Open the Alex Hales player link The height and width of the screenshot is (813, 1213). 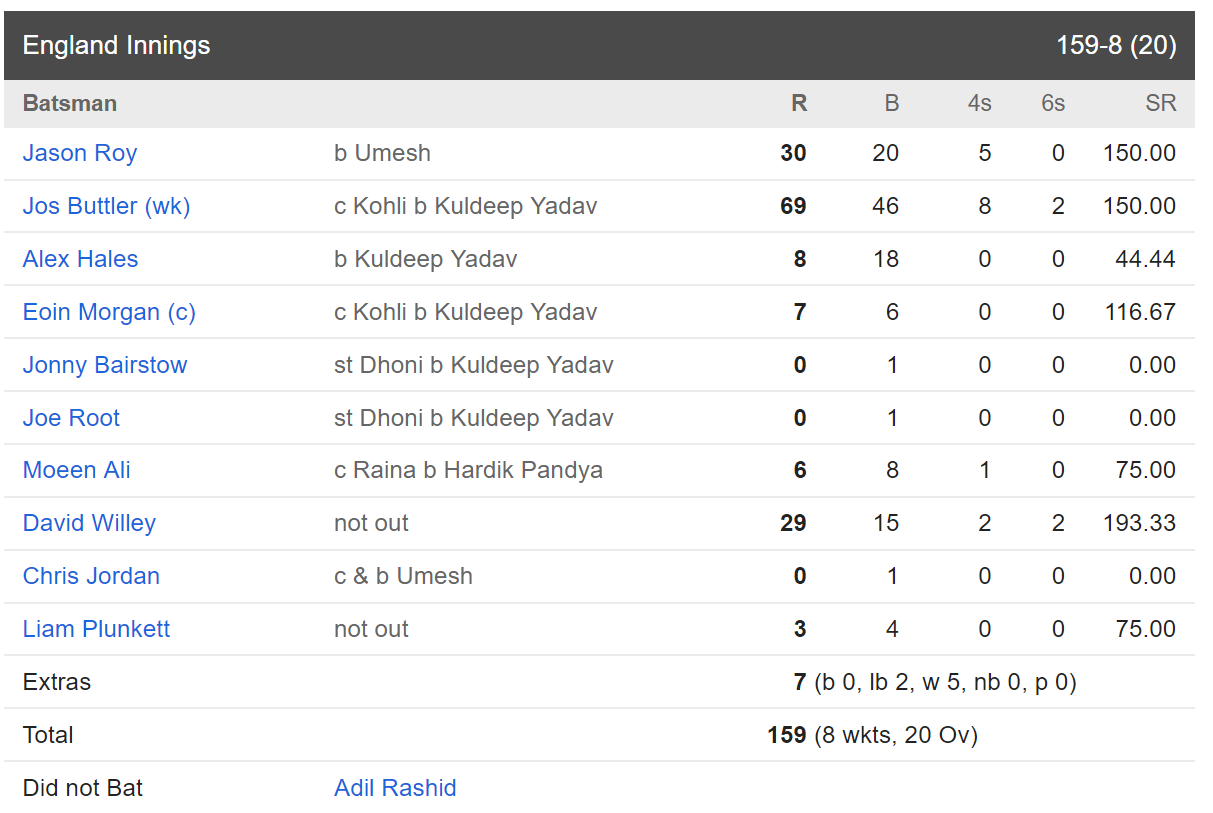tap(80, 259)
